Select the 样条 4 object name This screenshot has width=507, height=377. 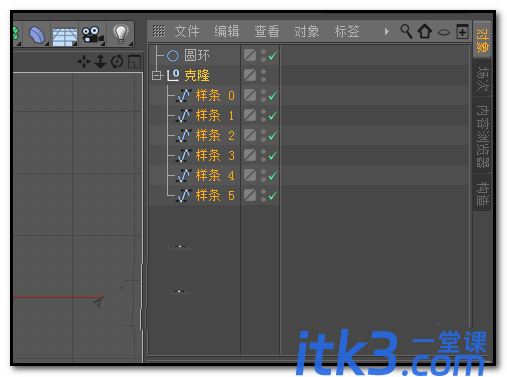(x=215, y=176)
